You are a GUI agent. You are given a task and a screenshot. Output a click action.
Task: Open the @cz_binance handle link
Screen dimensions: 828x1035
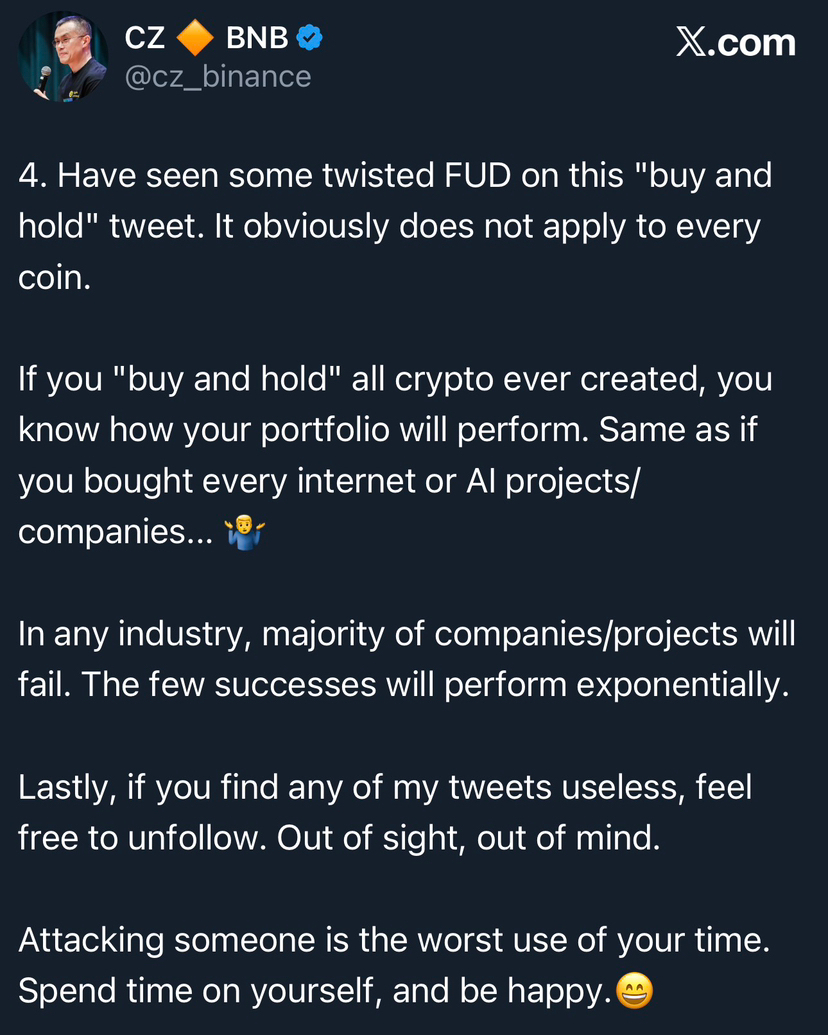pos(218,76)
